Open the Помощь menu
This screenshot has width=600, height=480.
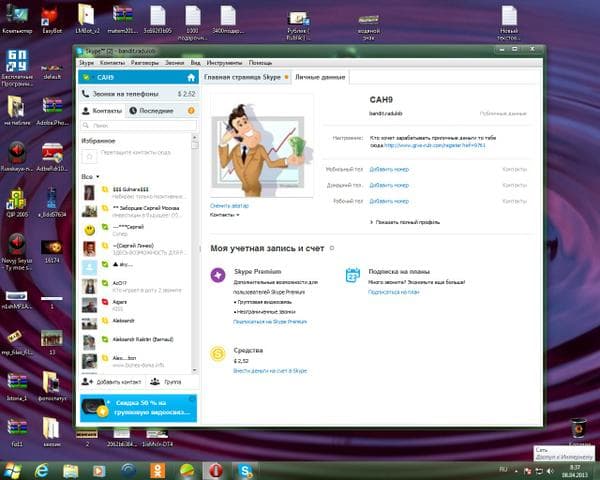click(260, 63)
